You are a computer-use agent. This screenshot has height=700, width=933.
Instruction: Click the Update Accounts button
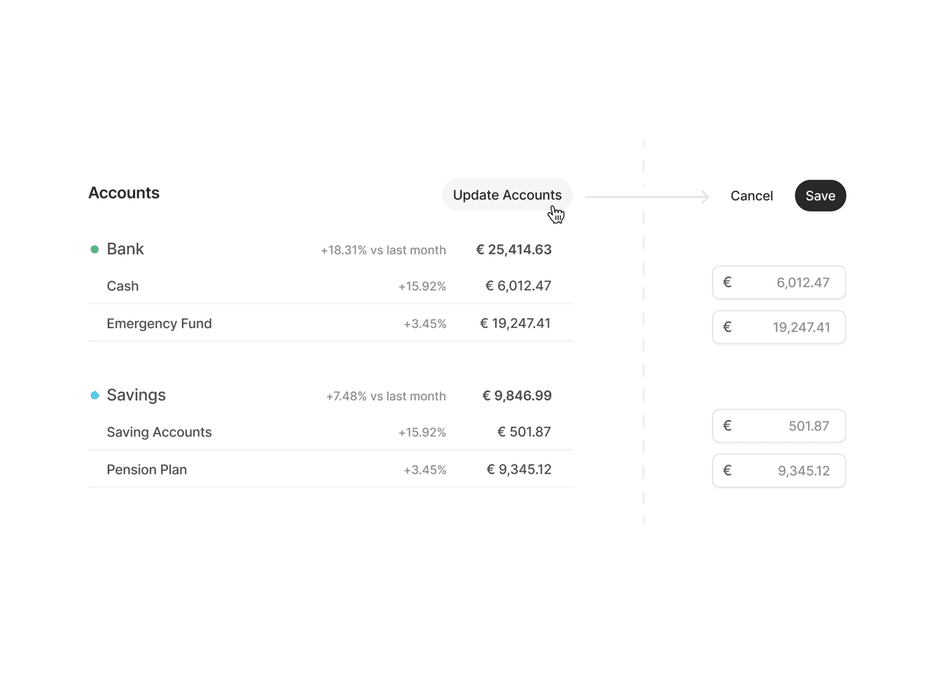point(507,195)
